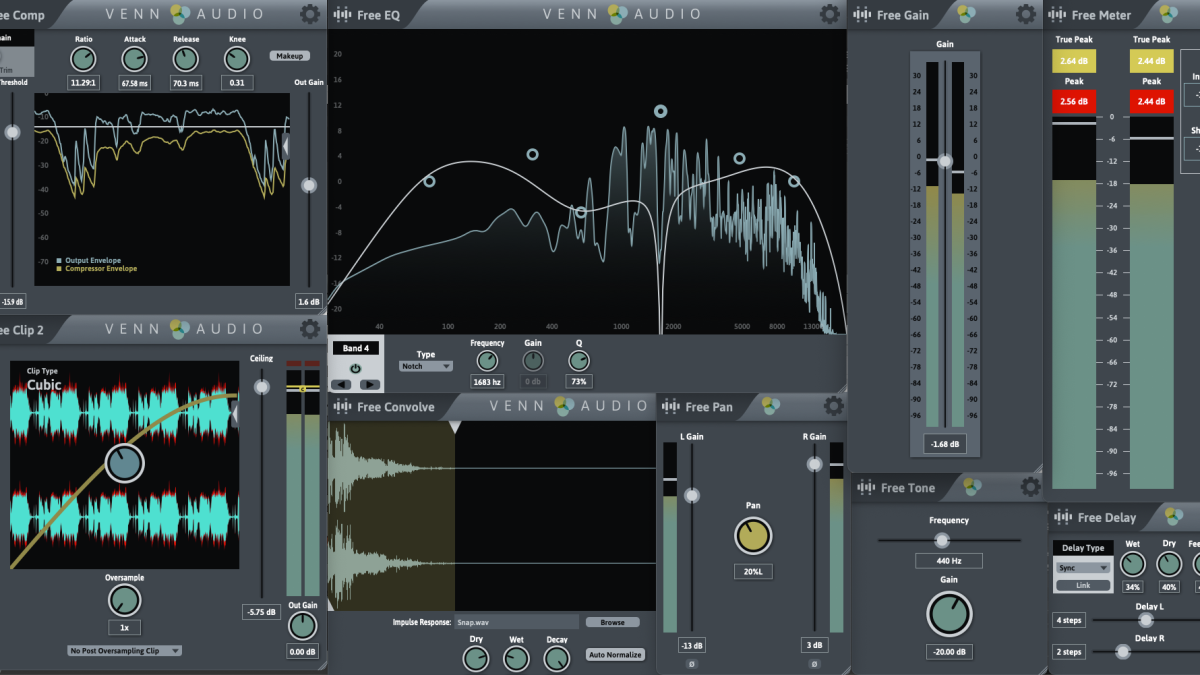Open Free Clip 2 settings gear
The height and width of the screenshot is (675, 1200).
point(310,328)
